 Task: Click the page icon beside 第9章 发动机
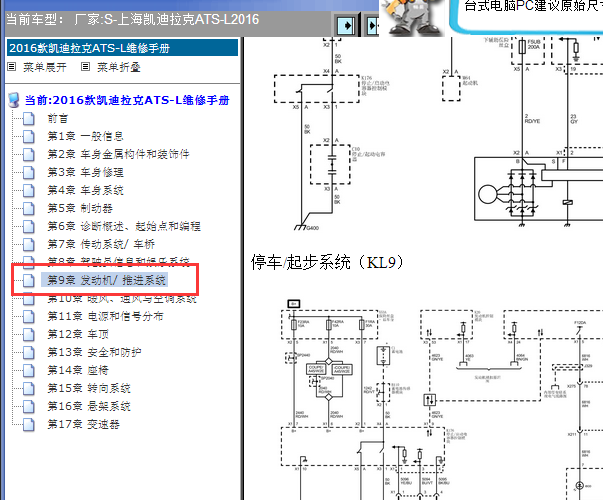pyautogui.click(x=28, y=280)
